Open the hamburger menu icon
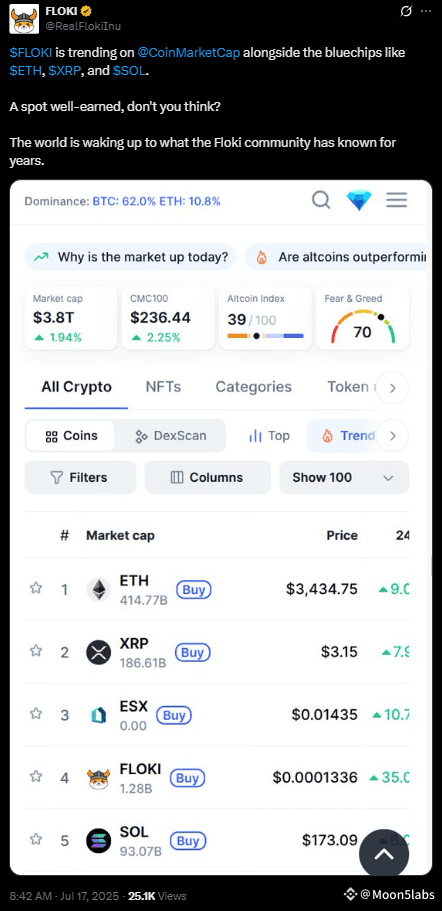The image size is (442, 911). point(397,200)
